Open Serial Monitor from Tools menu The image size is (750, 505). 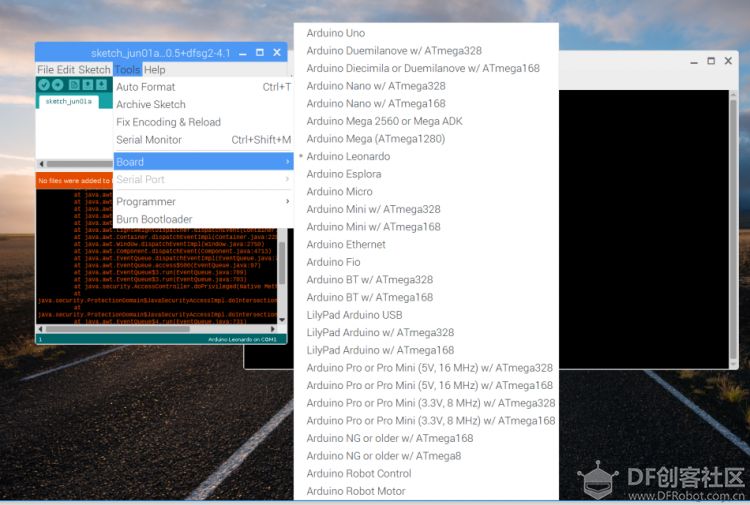pos(203,140)
